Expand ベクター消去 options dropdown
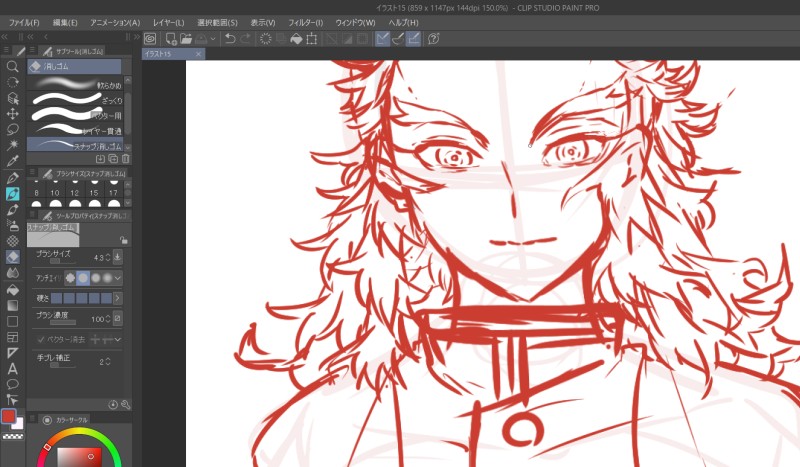The image size is (800, 467). [118, 339]
